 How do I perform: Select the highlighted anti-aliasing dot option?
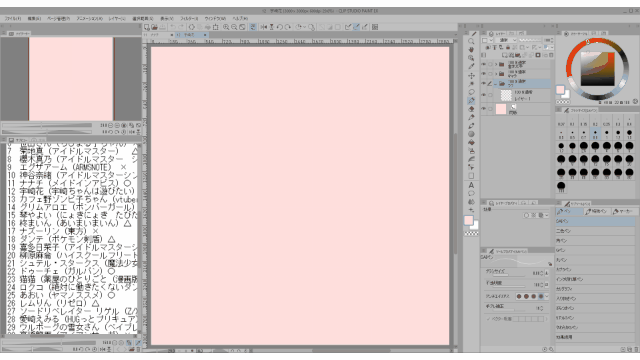541,296
